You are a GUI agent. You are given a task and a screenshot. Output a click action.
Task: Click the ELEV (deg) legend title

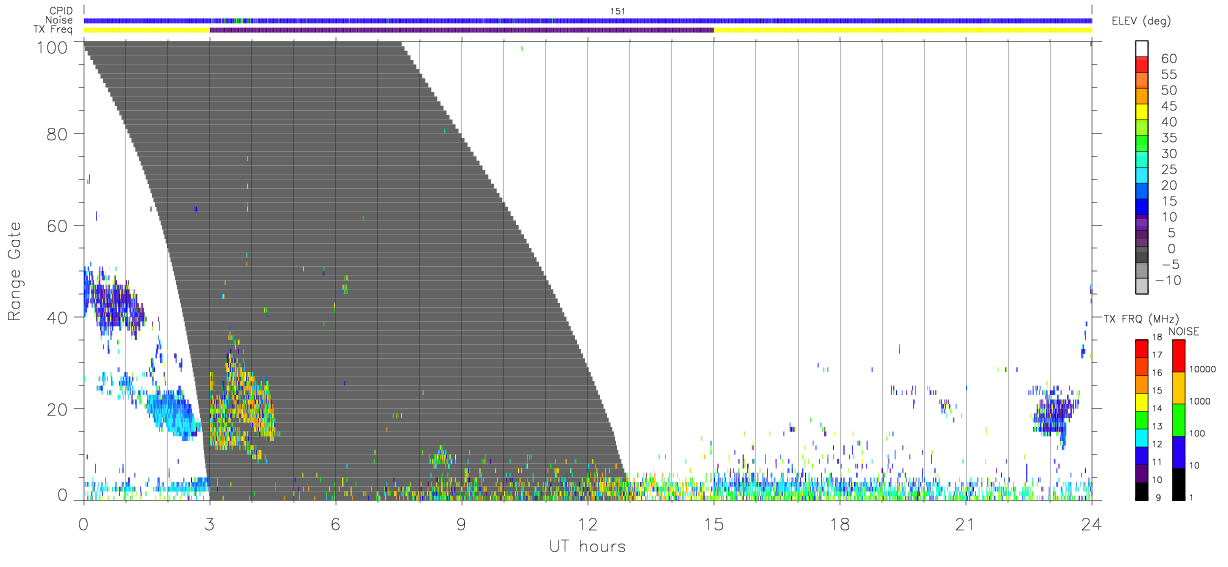click(1143, 21)
